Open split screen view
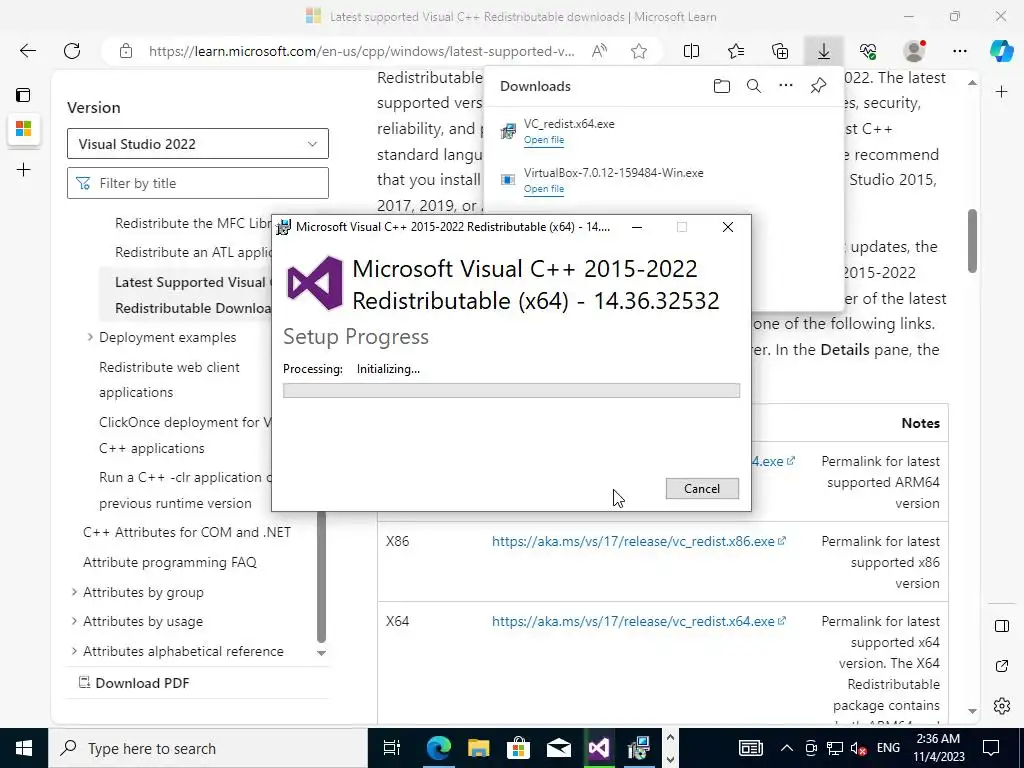 pyautogui.click(x=691, y=51)
